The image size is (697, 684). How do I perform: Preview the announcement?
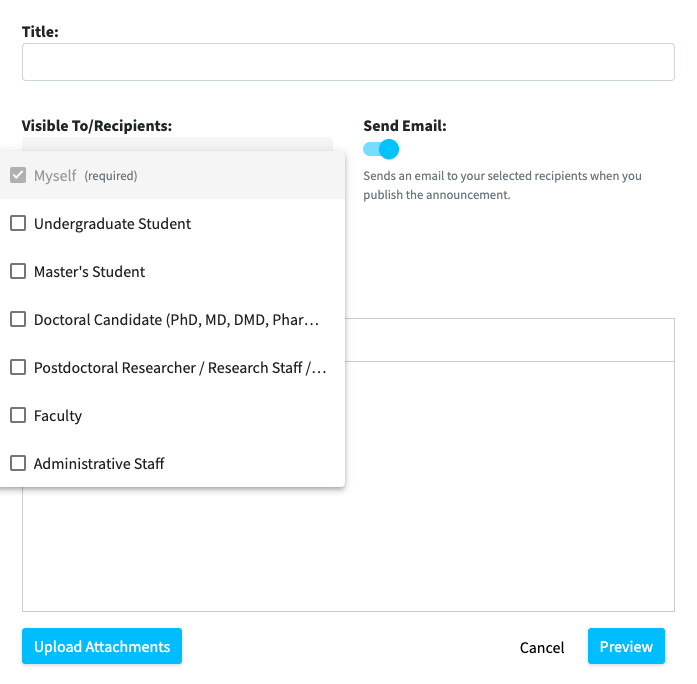click(x=626, y=646)
